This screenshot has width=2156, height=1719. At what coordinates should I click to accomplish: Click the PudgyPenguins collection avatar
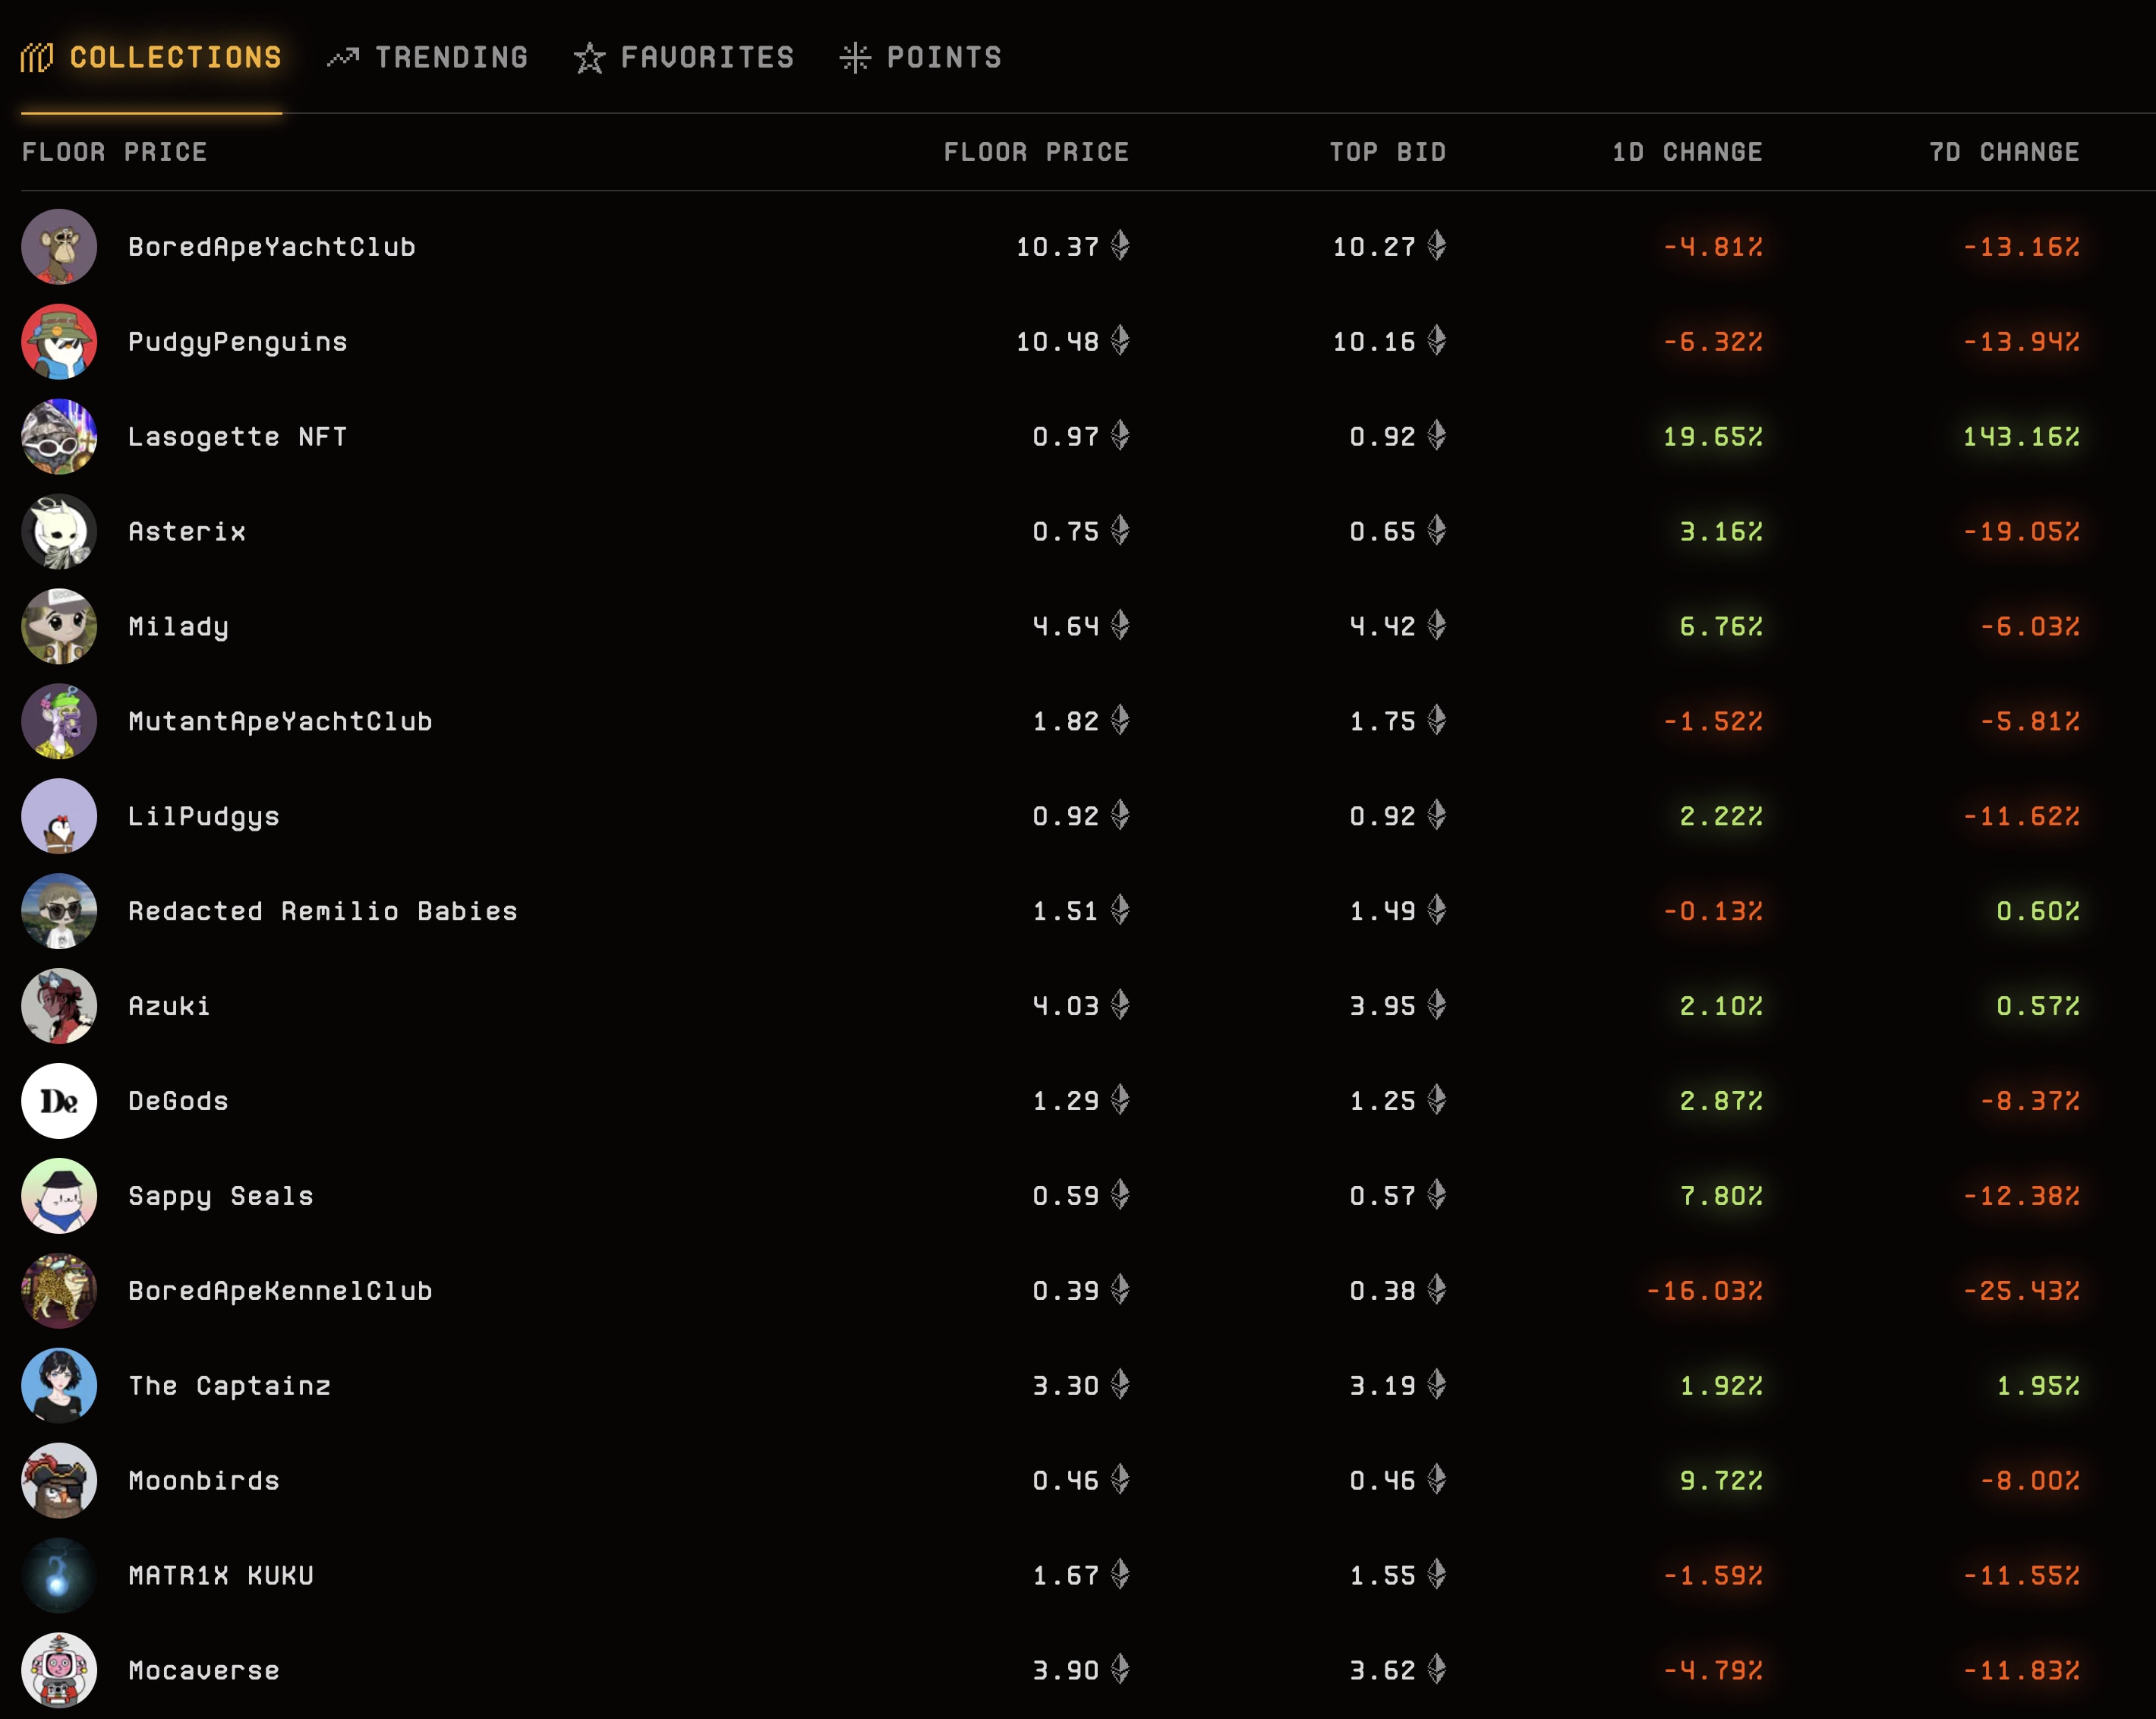[59, 342]
